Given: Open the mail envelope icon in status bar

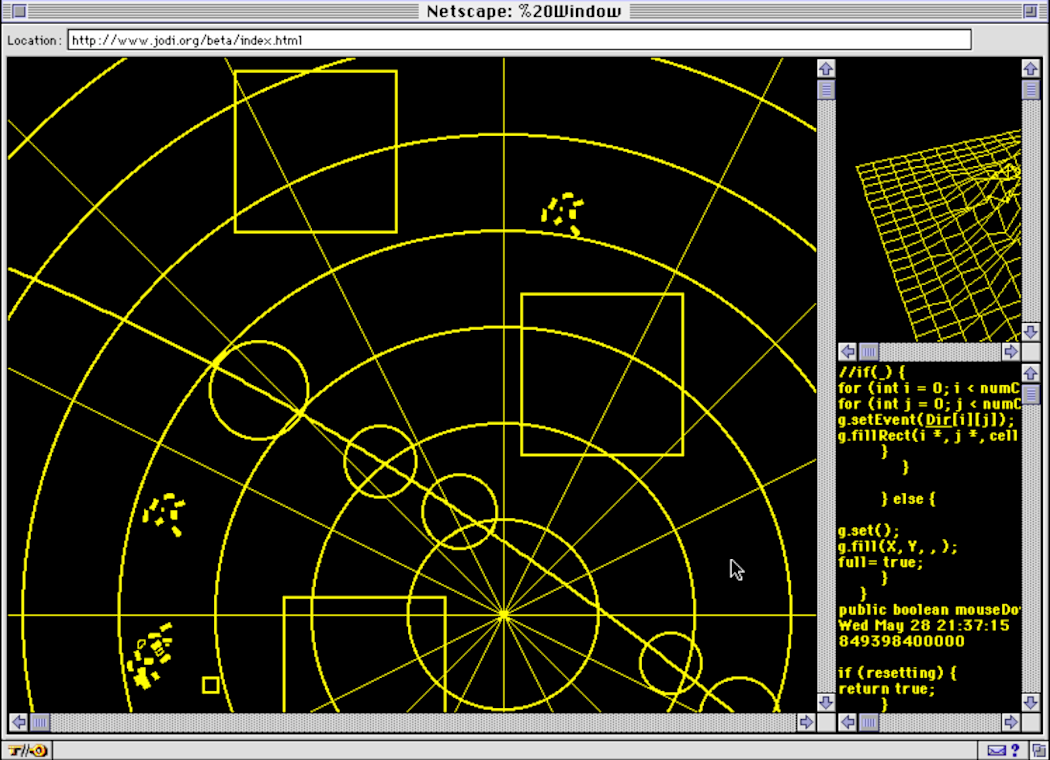Looking at the screenshot, I should (x=996, y=751).
